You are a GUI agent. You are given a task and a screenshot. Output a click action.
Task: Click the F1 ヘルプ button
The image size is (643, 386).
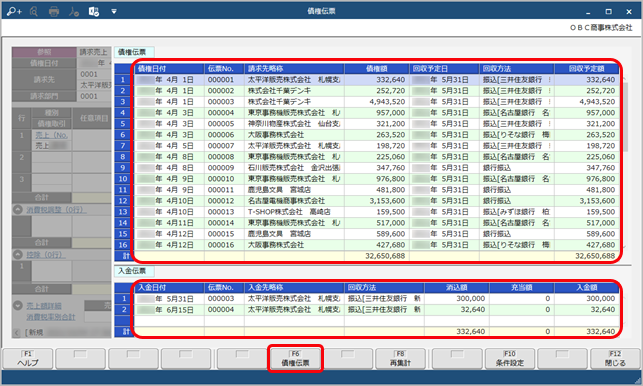point(28,359)
